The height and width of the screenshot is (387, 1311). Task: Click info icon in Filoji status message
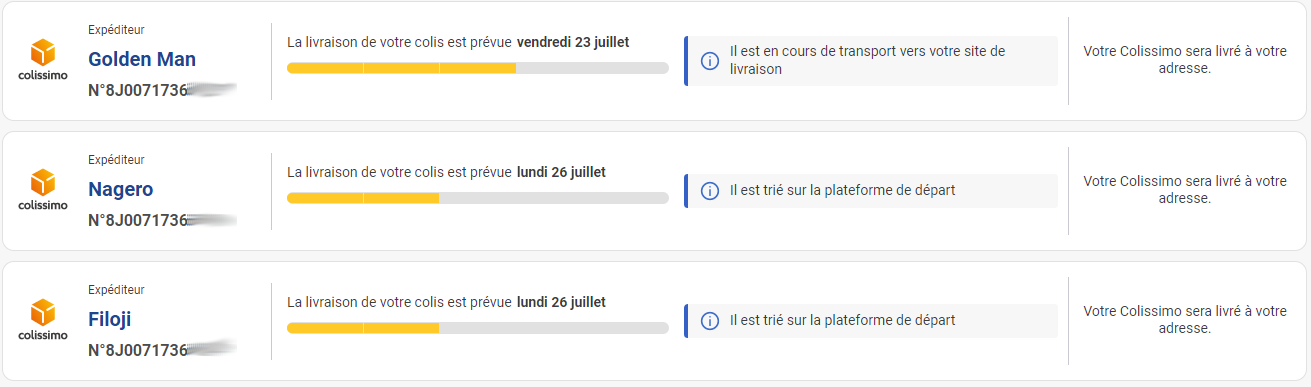click(710, 321)
